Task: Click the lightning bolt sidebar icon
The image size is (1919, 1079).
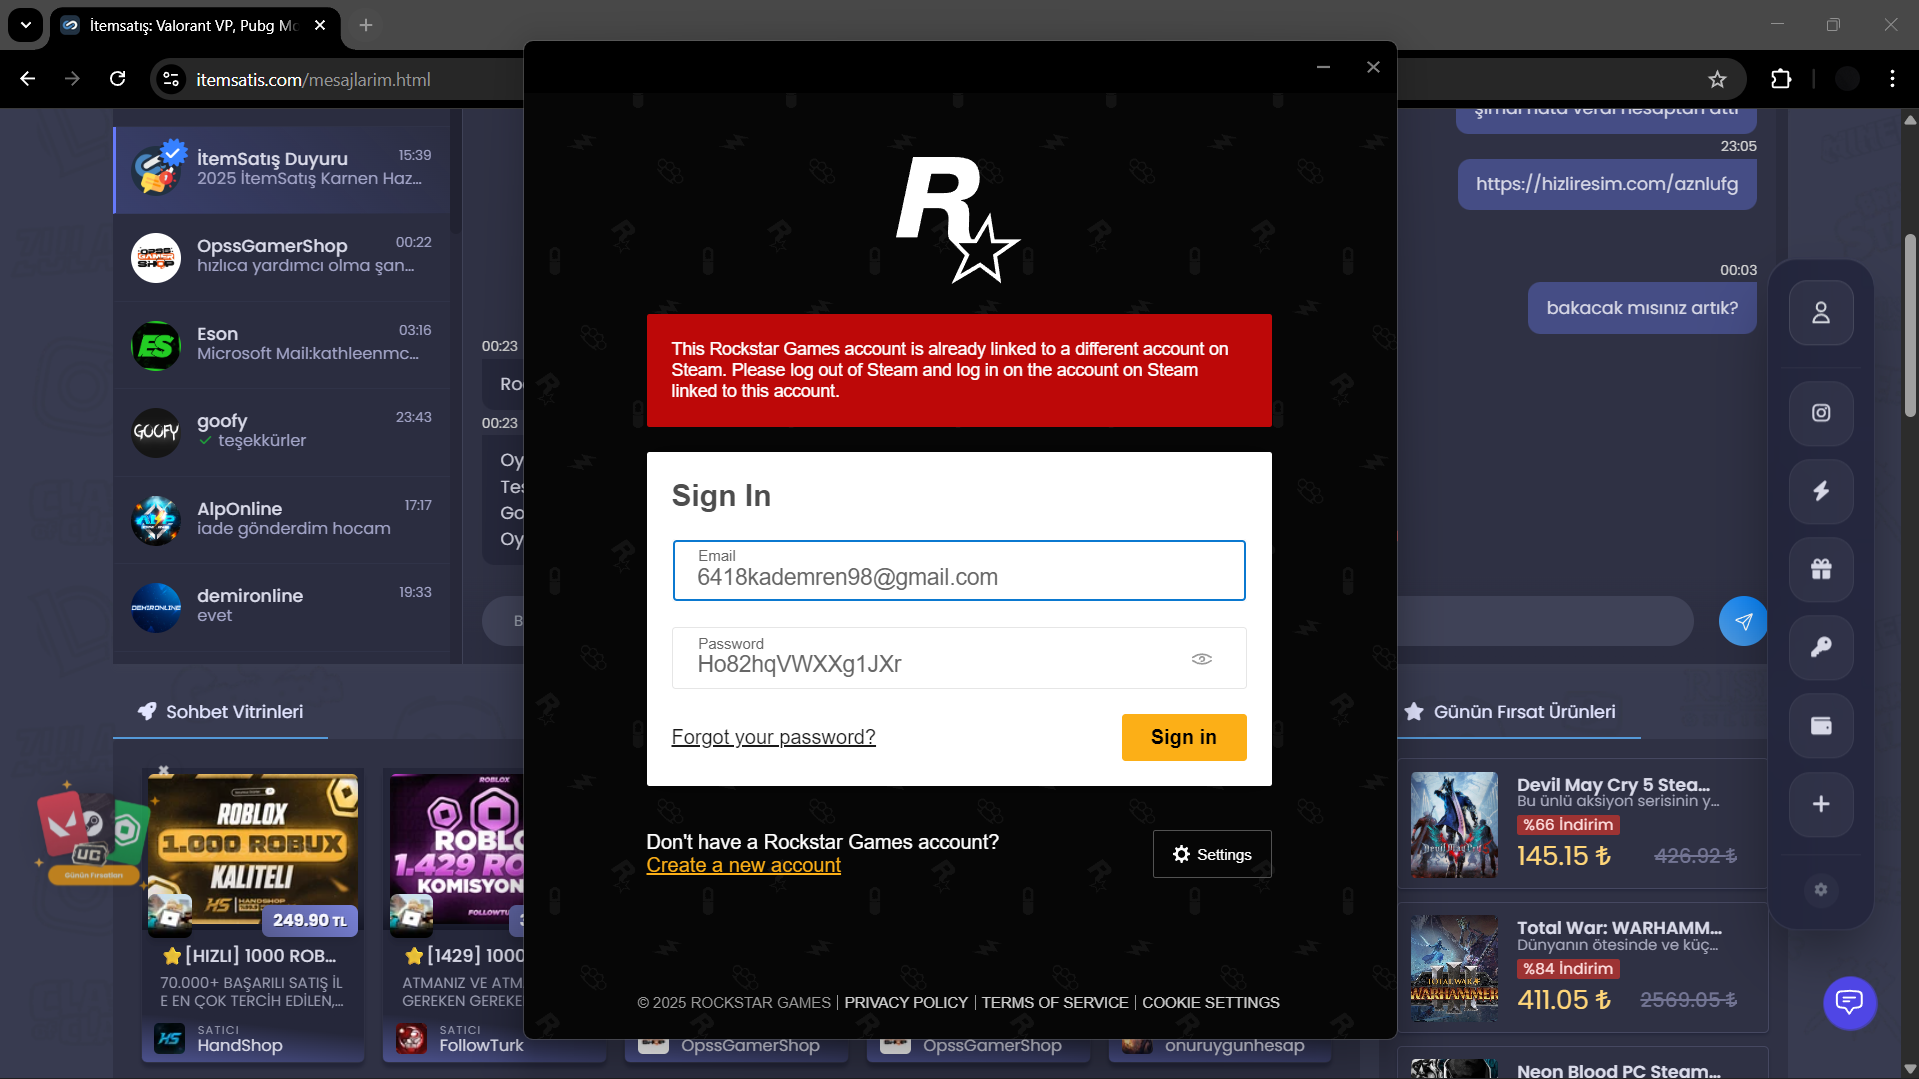Action: (1821, 491)
